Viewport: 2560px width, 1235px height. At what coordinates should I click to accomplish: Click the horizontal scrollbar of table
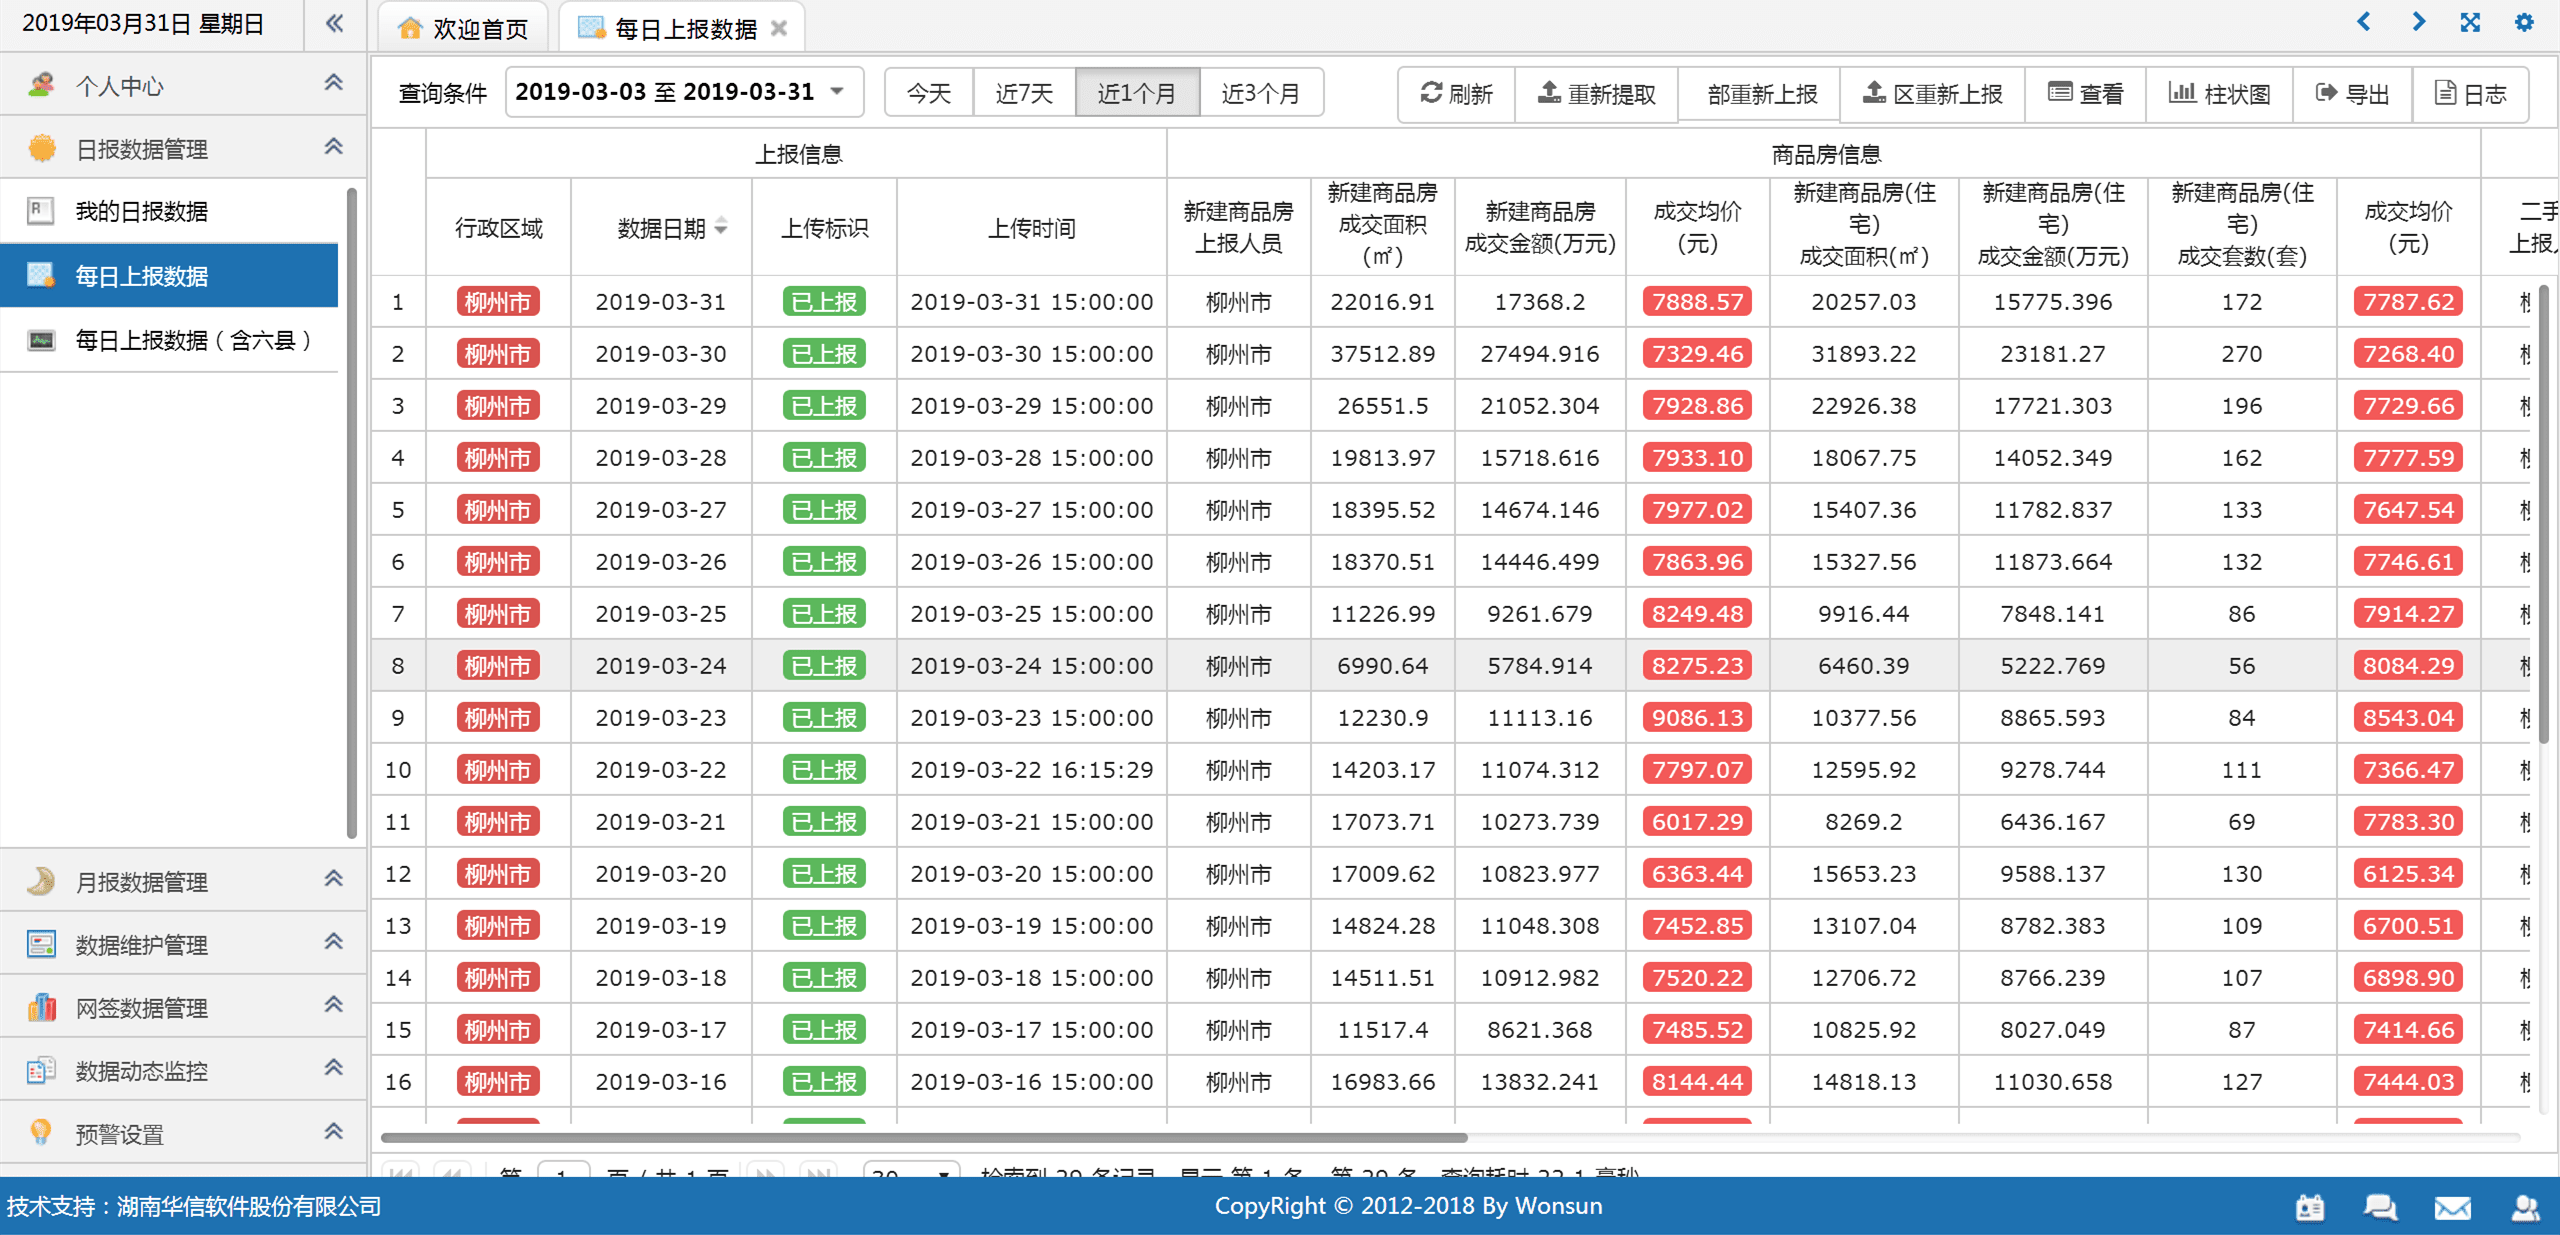(924, 1137)
